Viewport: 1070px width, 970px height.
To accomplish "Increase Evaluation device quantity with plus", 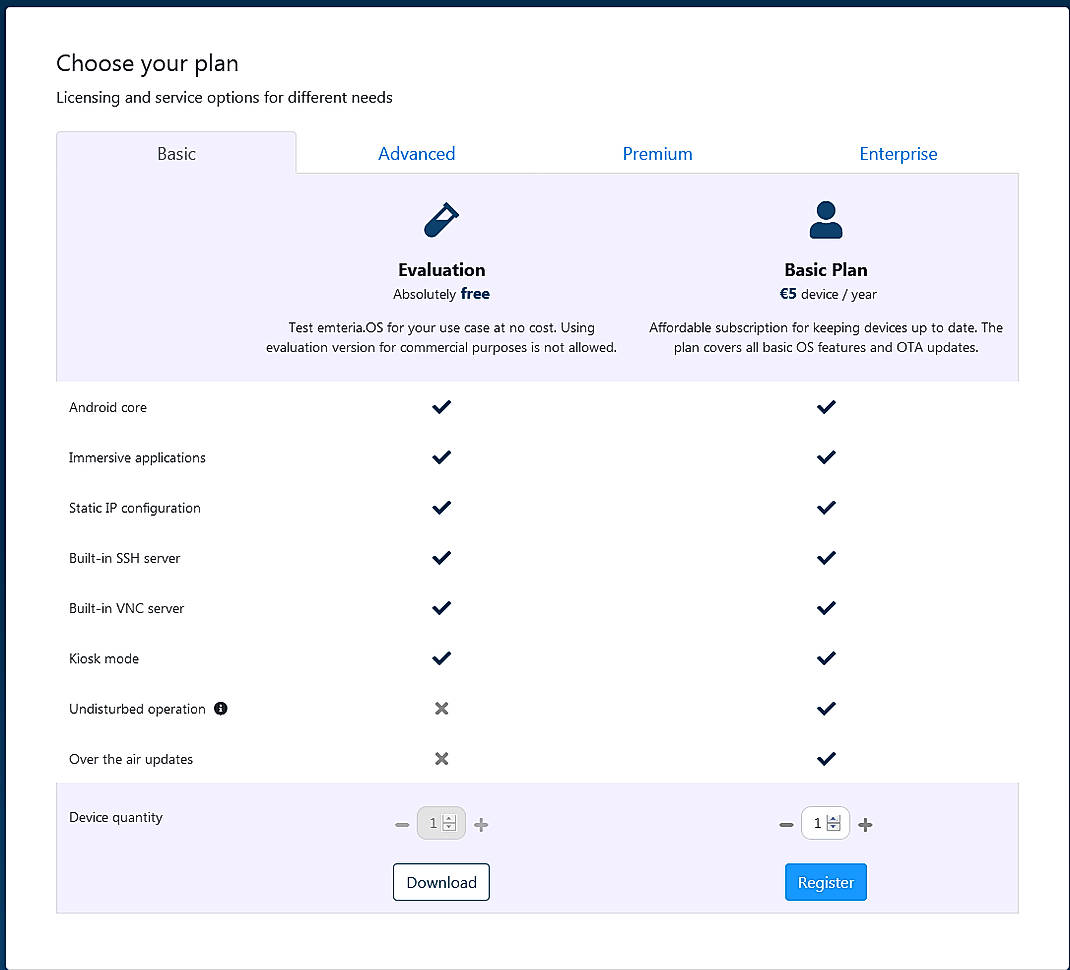I will [481, 825].
